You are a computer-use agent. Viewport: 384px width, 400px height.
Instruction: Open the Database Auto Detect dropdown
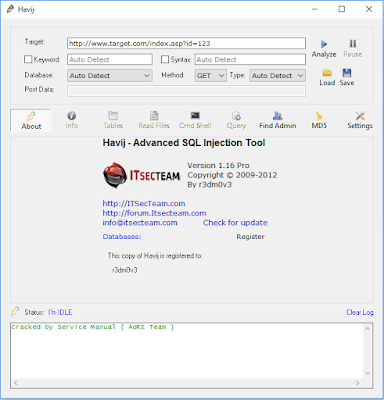(110, 75)
